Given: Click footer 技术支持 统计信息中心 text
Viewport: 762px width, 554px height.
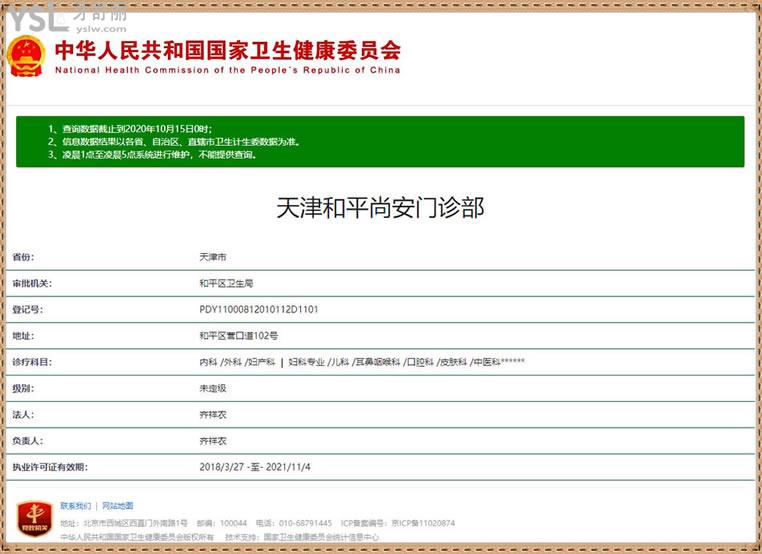Looking at the screenshot, I should point(302,537).
